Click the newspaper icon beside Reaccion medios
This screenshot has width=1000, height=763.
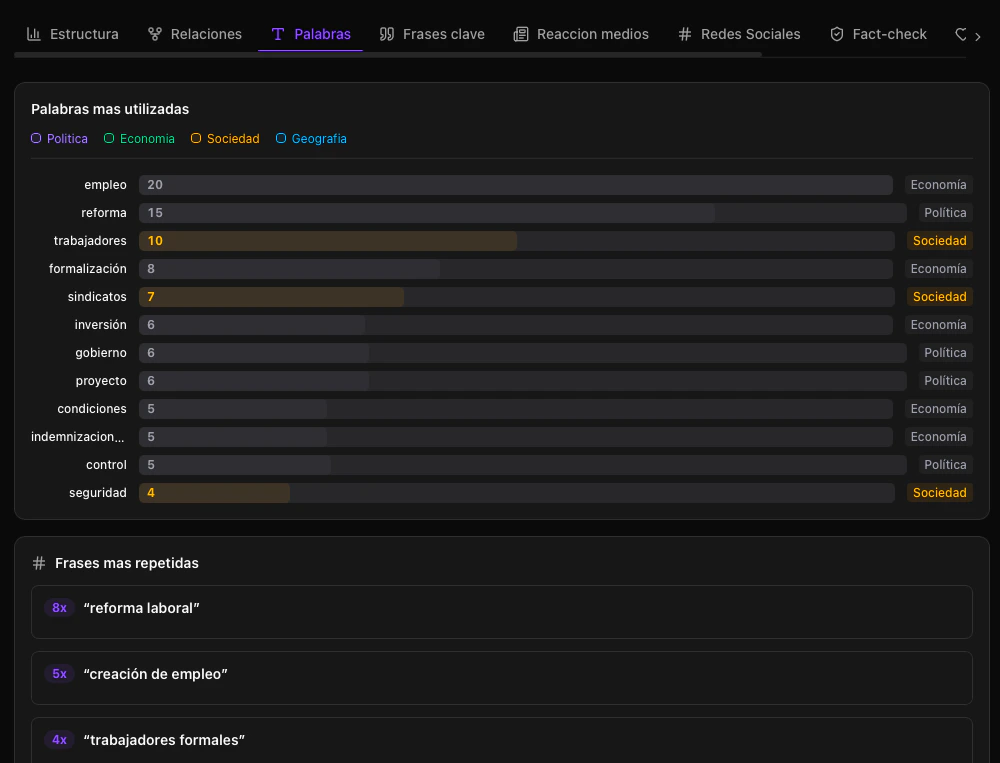(520, 34)
